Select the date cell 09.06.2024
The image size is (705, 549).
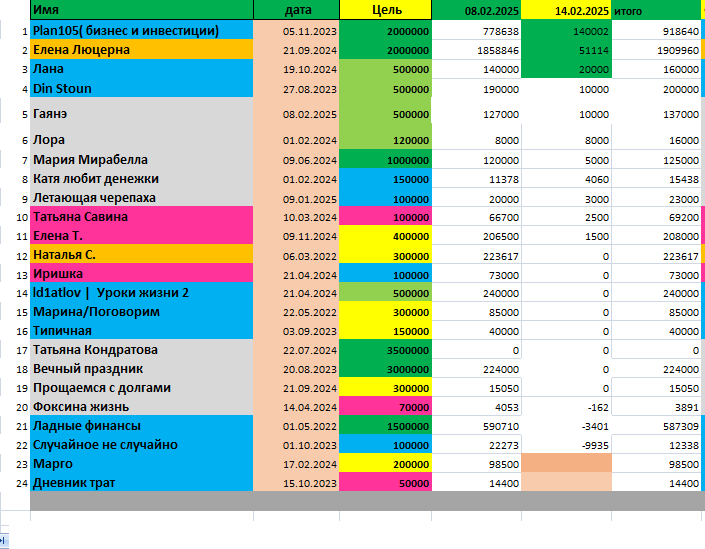pyautogui.click(x=296, y=160)
